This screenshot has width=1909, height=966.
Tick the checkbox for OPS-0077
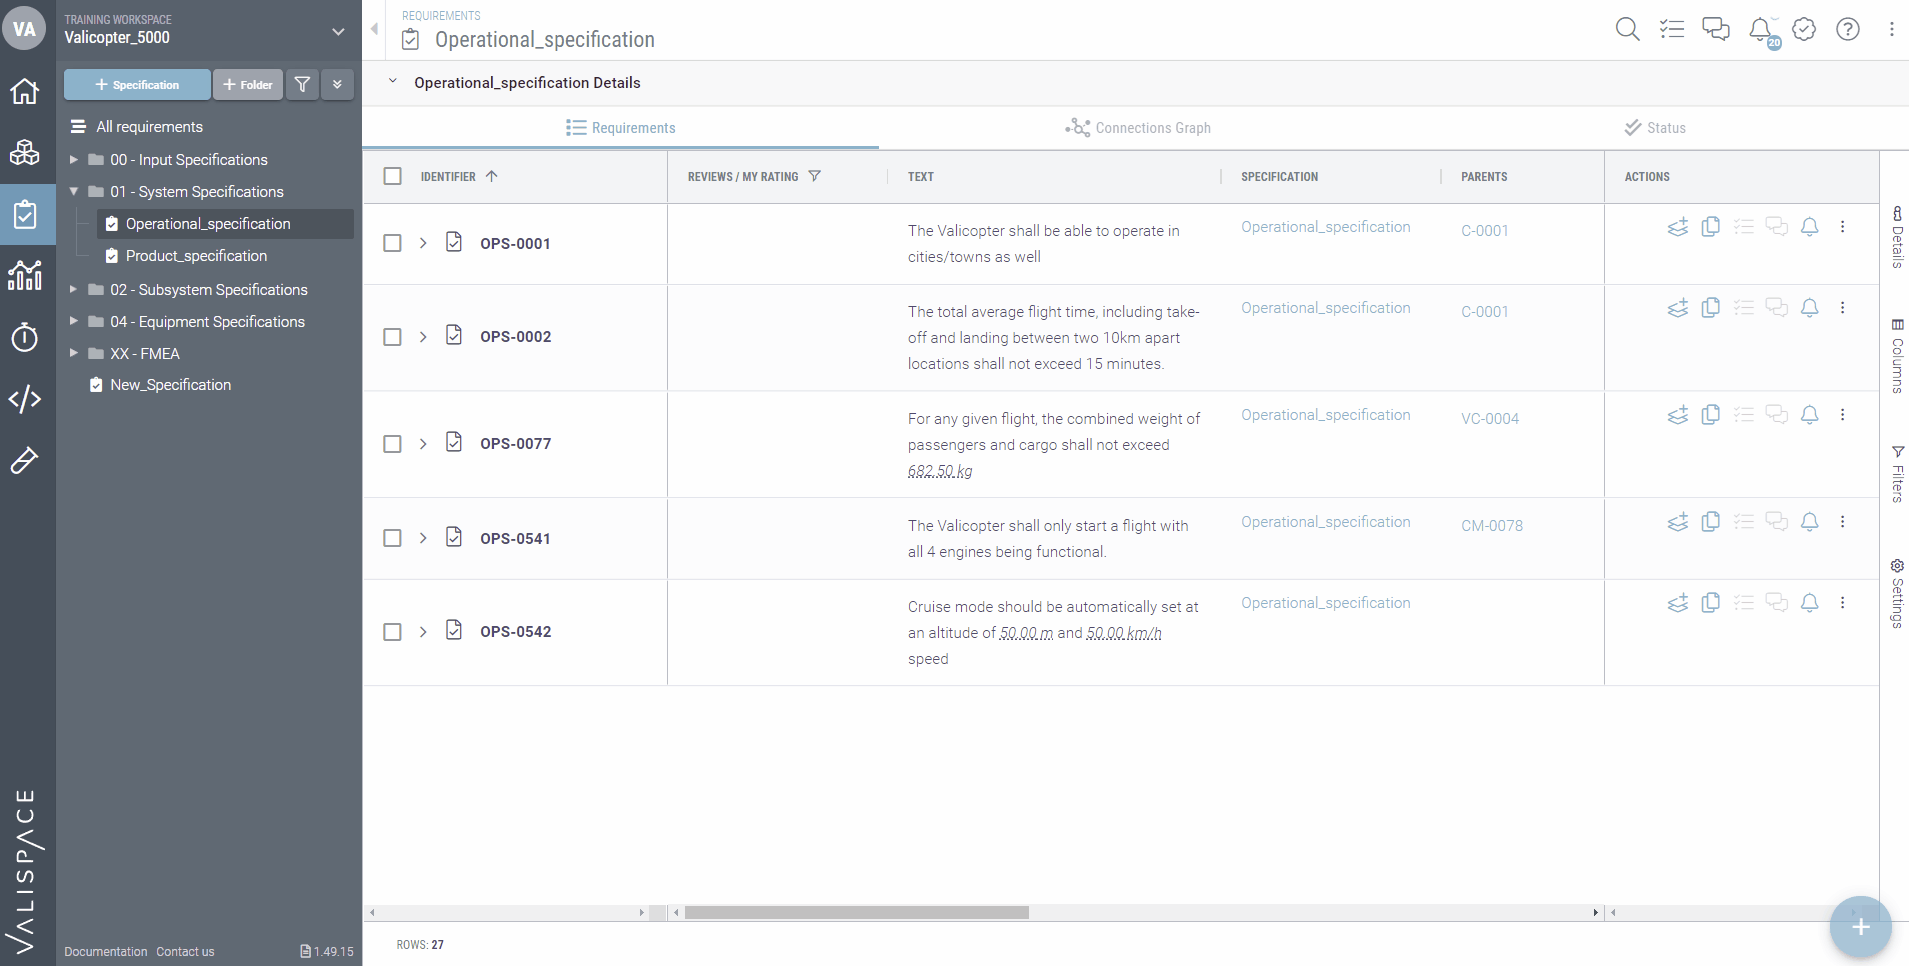pos(393,444)
